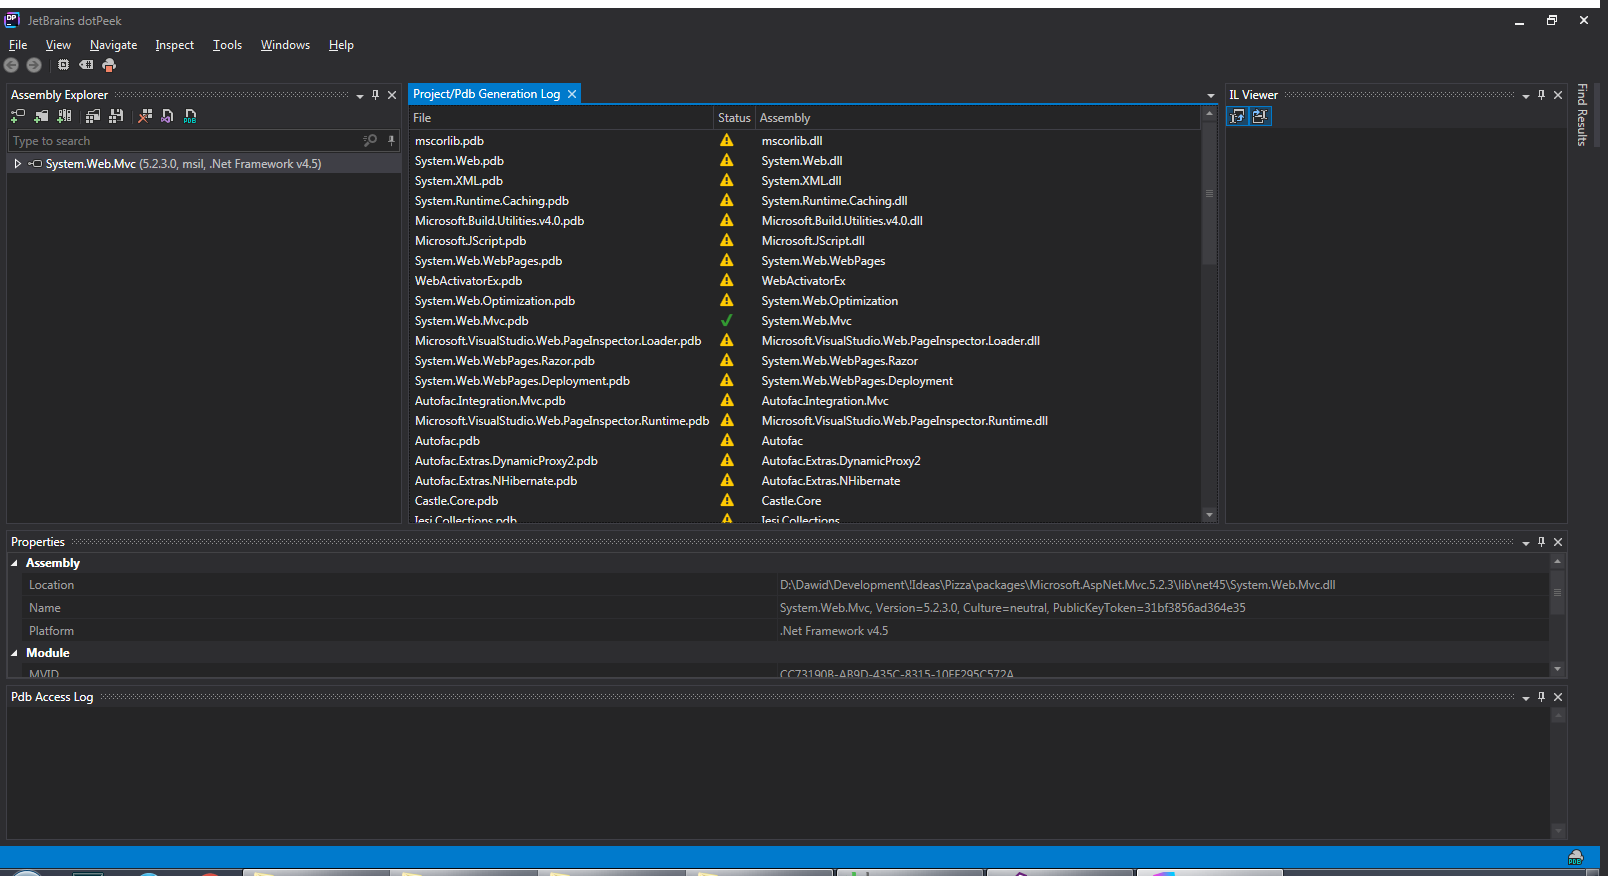
Task: Close the Project/Pdb Generation Log tab
Action: pos(572,94)
